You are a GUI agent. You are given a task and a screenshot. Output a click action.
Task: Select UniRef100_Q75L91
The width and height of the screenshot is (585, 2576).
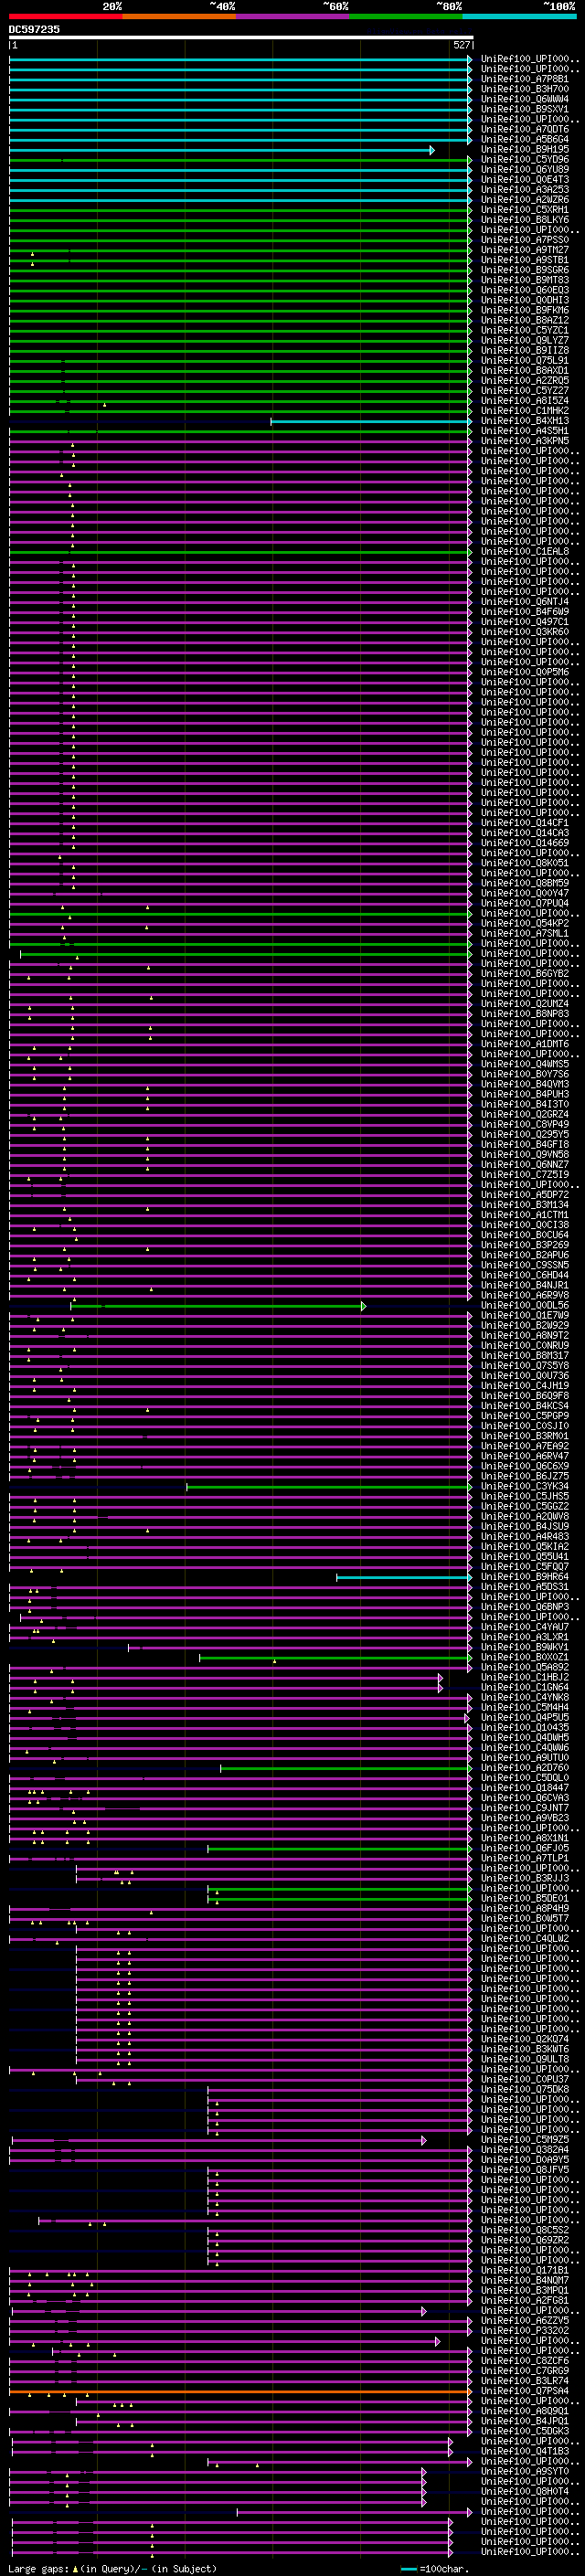pos(525,360)
